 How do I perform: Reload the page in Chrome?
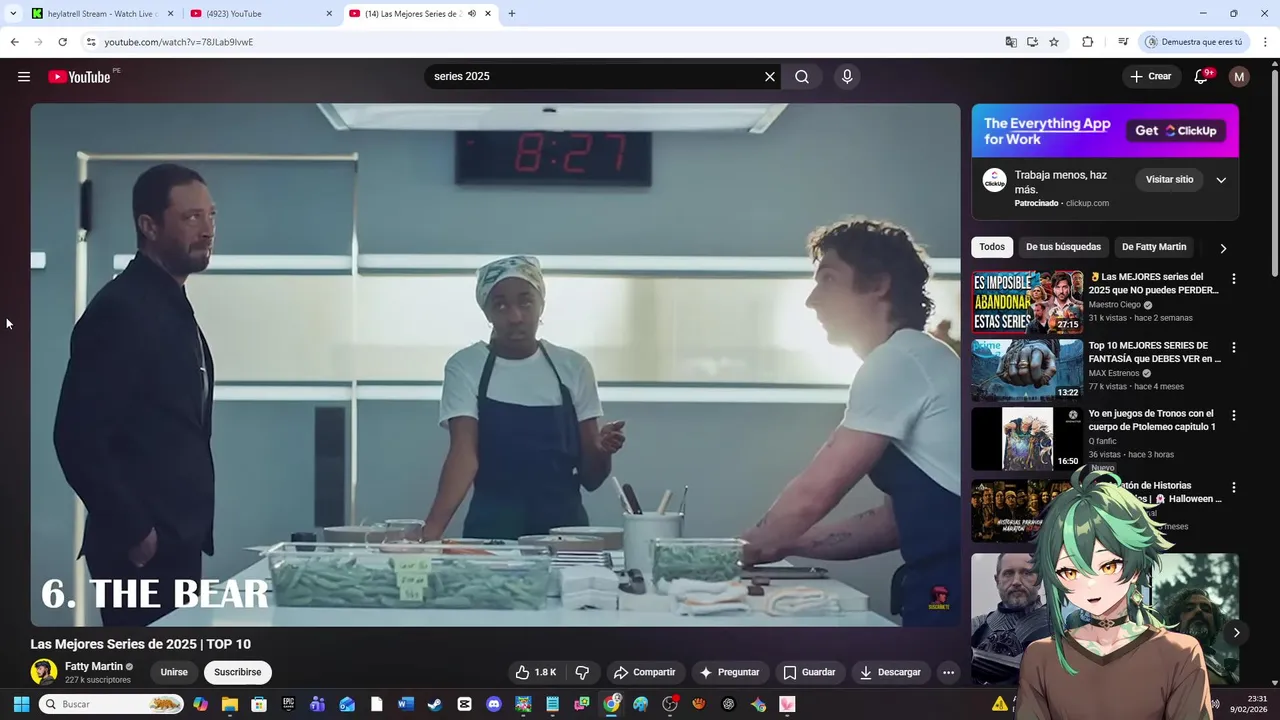click(x=62, y=42)
